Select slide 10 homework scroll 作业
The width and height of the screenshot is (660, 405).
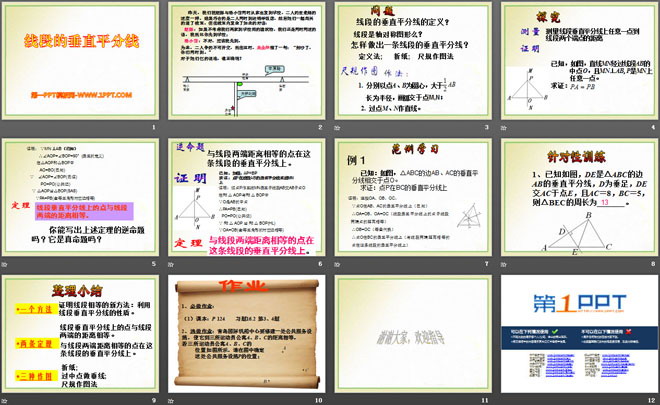(x=247, y=334)
